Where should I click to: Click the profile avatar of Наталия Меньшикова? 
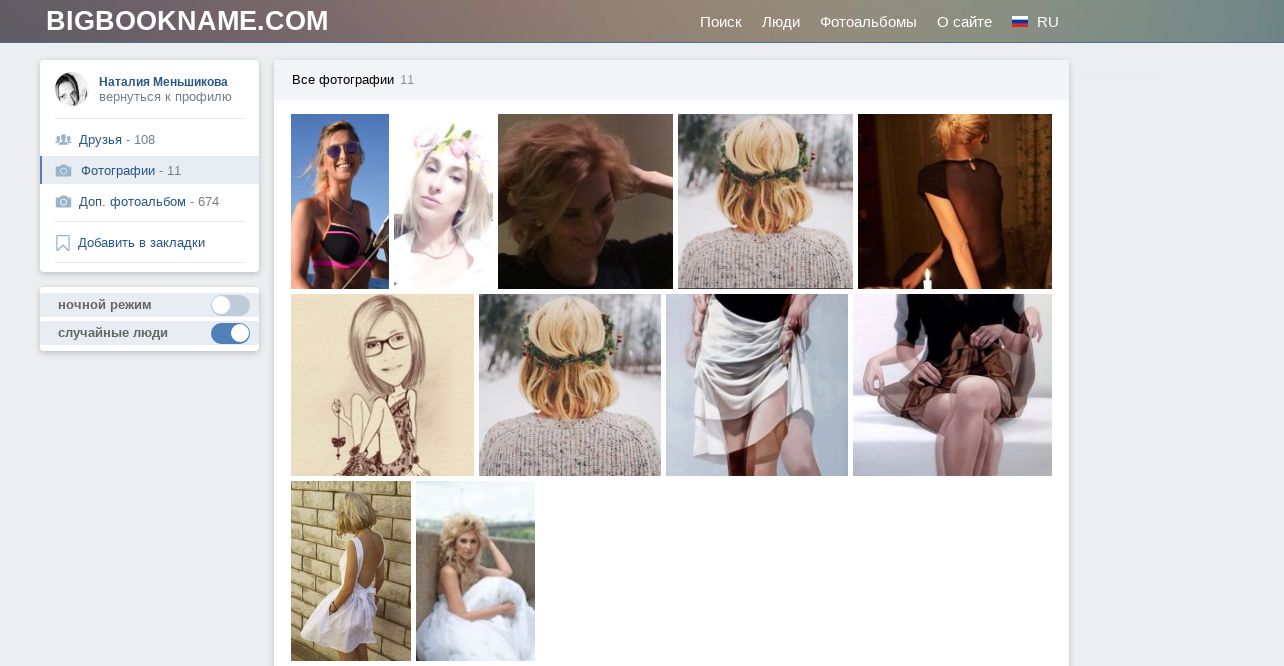click(71, 89)
